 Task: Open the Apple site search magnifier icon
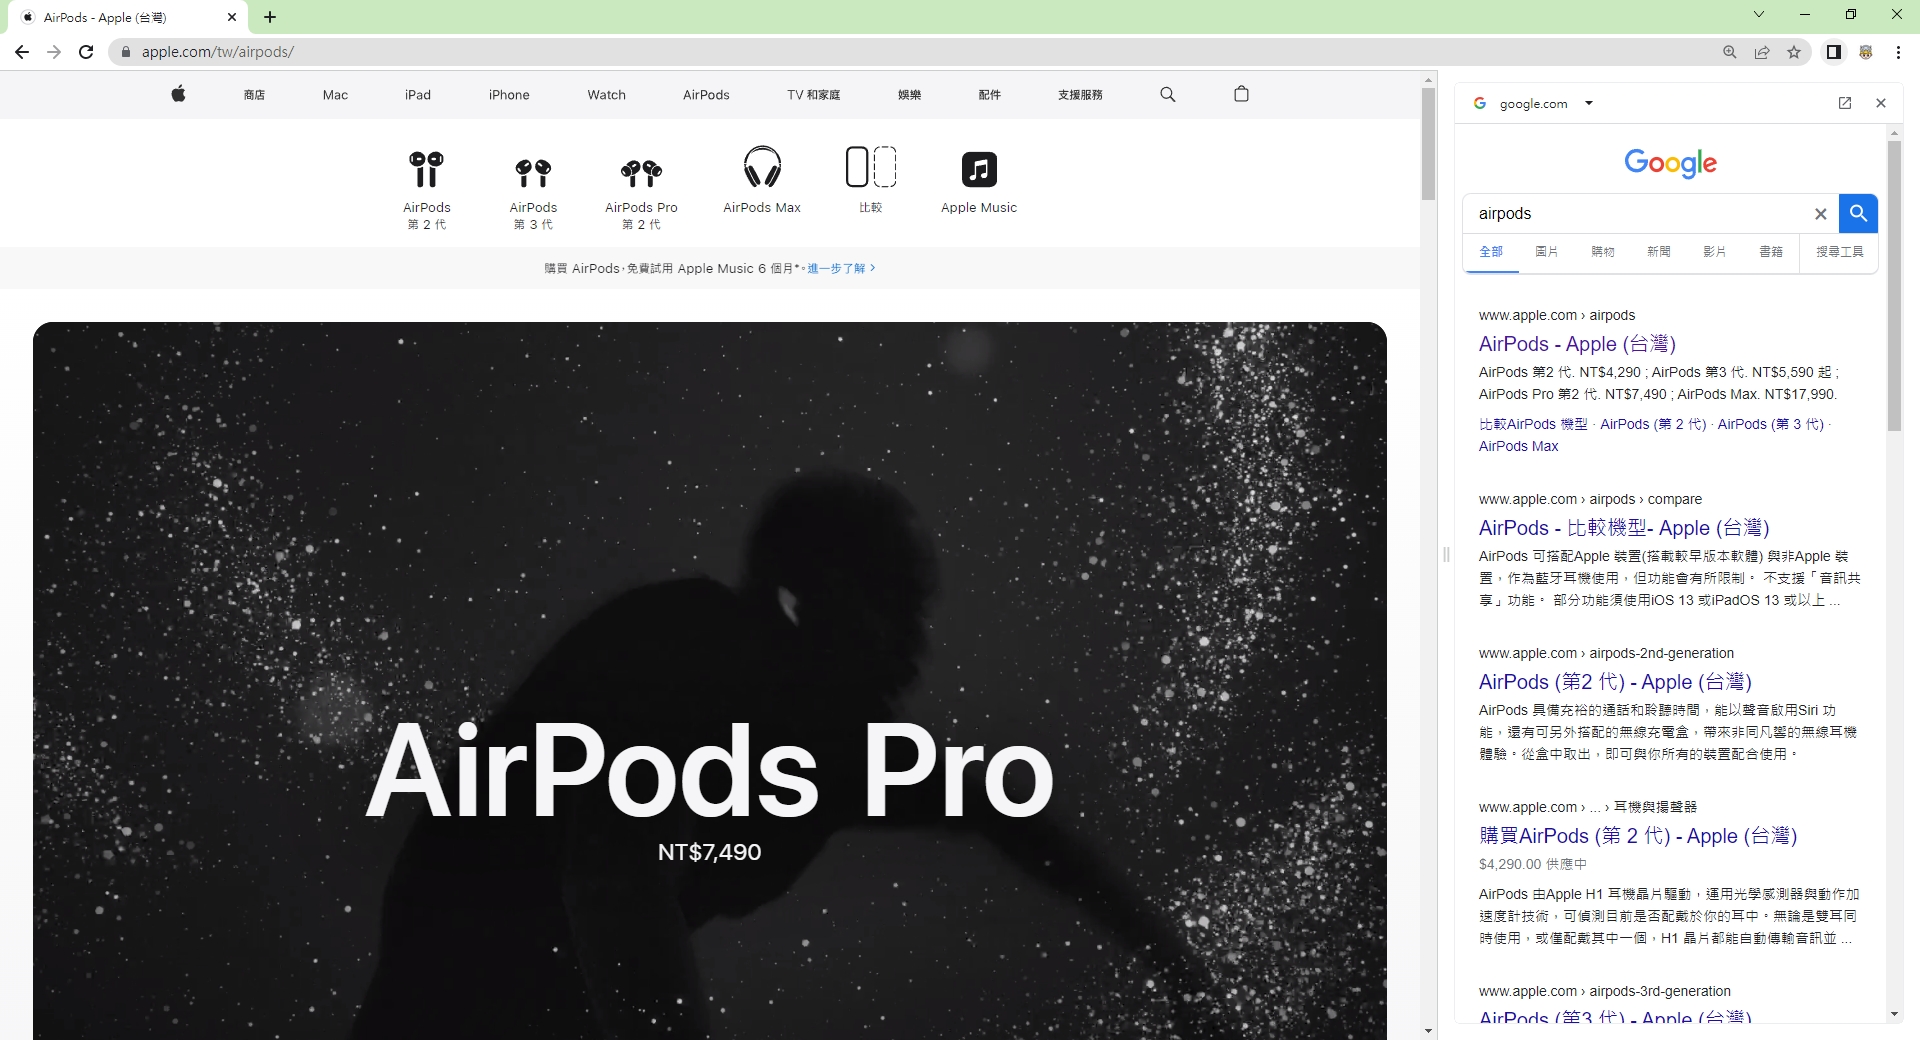pos(1167,94)
